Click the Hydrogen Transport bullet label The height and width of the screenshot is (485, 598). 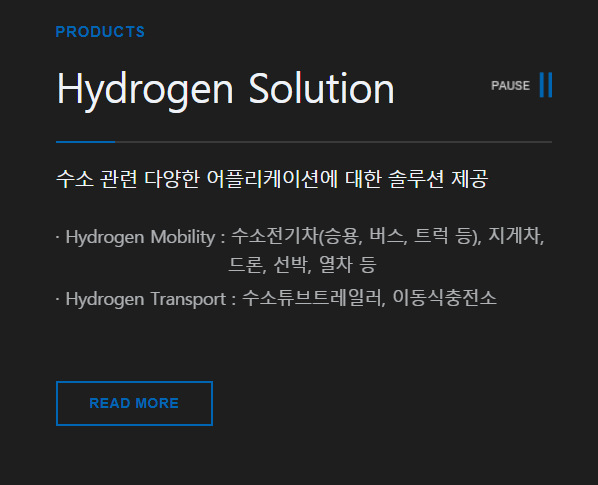pos(146,299)
